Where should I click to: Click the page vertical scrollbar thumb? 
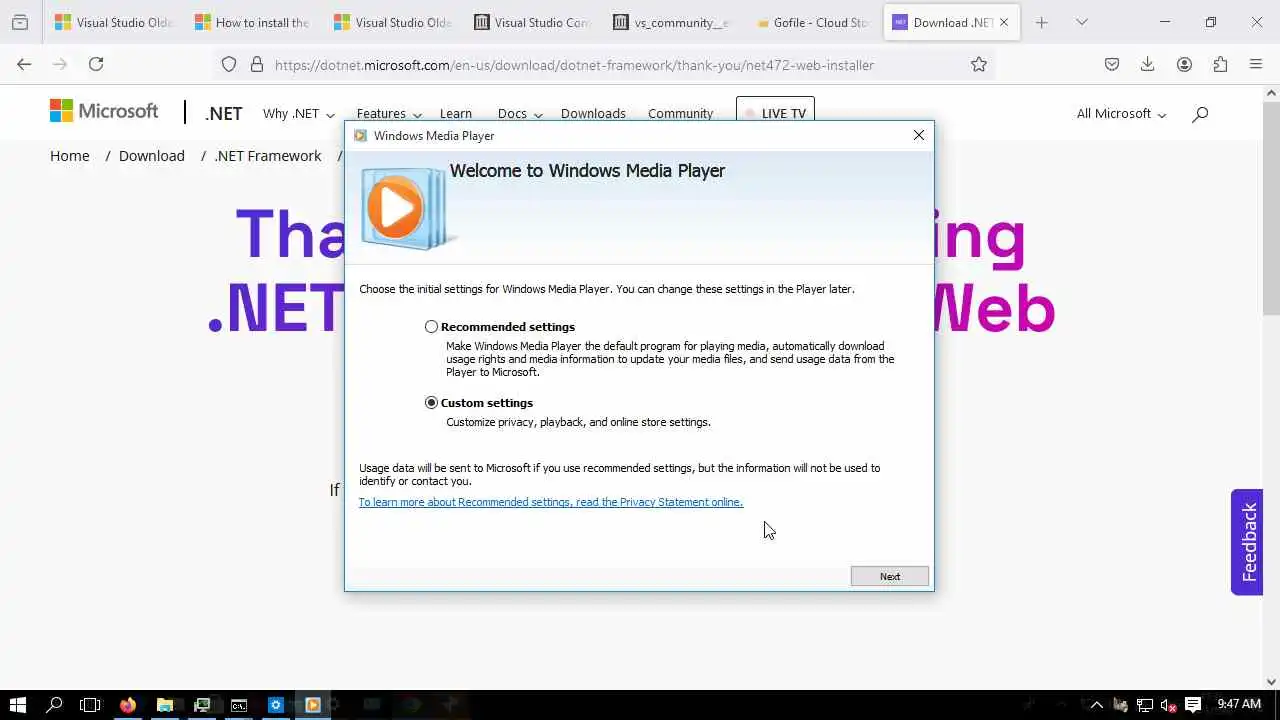click(1271, 210)
